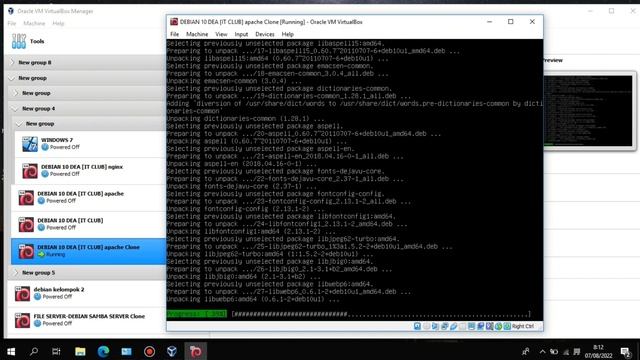Image resolution: width=640 pixels, height=360 pixels.
Task: Click the audio indicator in VM status bar
Action: coord(435,326)
